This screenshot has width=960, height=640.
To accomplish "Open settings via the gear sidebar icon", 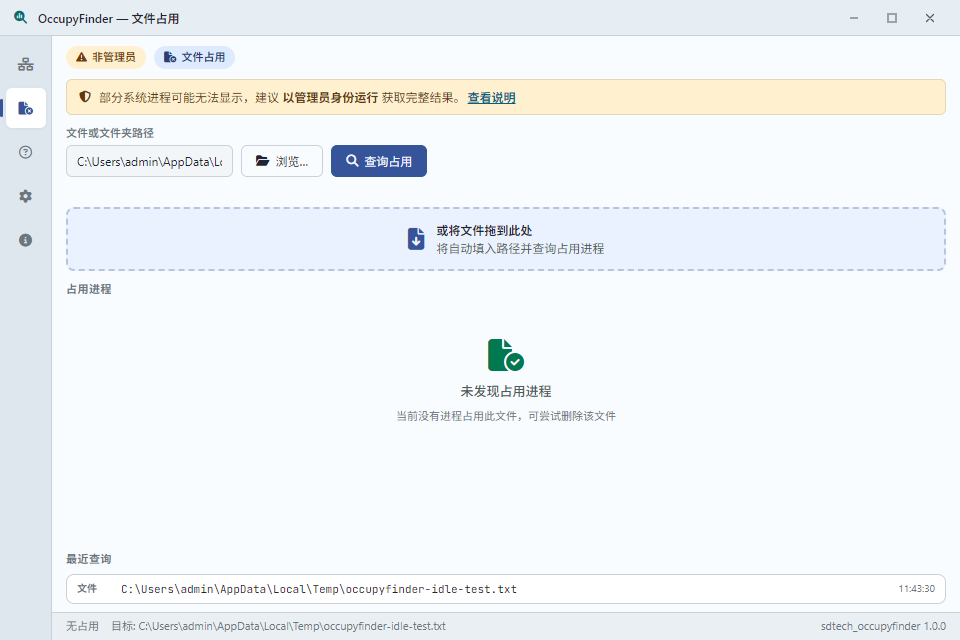I will coord(25,196).
